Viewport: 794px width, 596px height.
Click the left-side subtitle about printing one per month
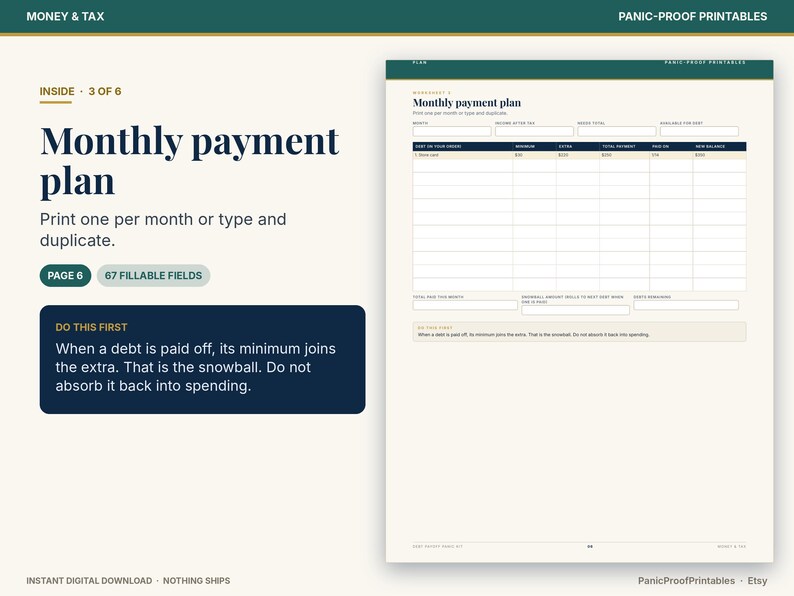point(163,229)
